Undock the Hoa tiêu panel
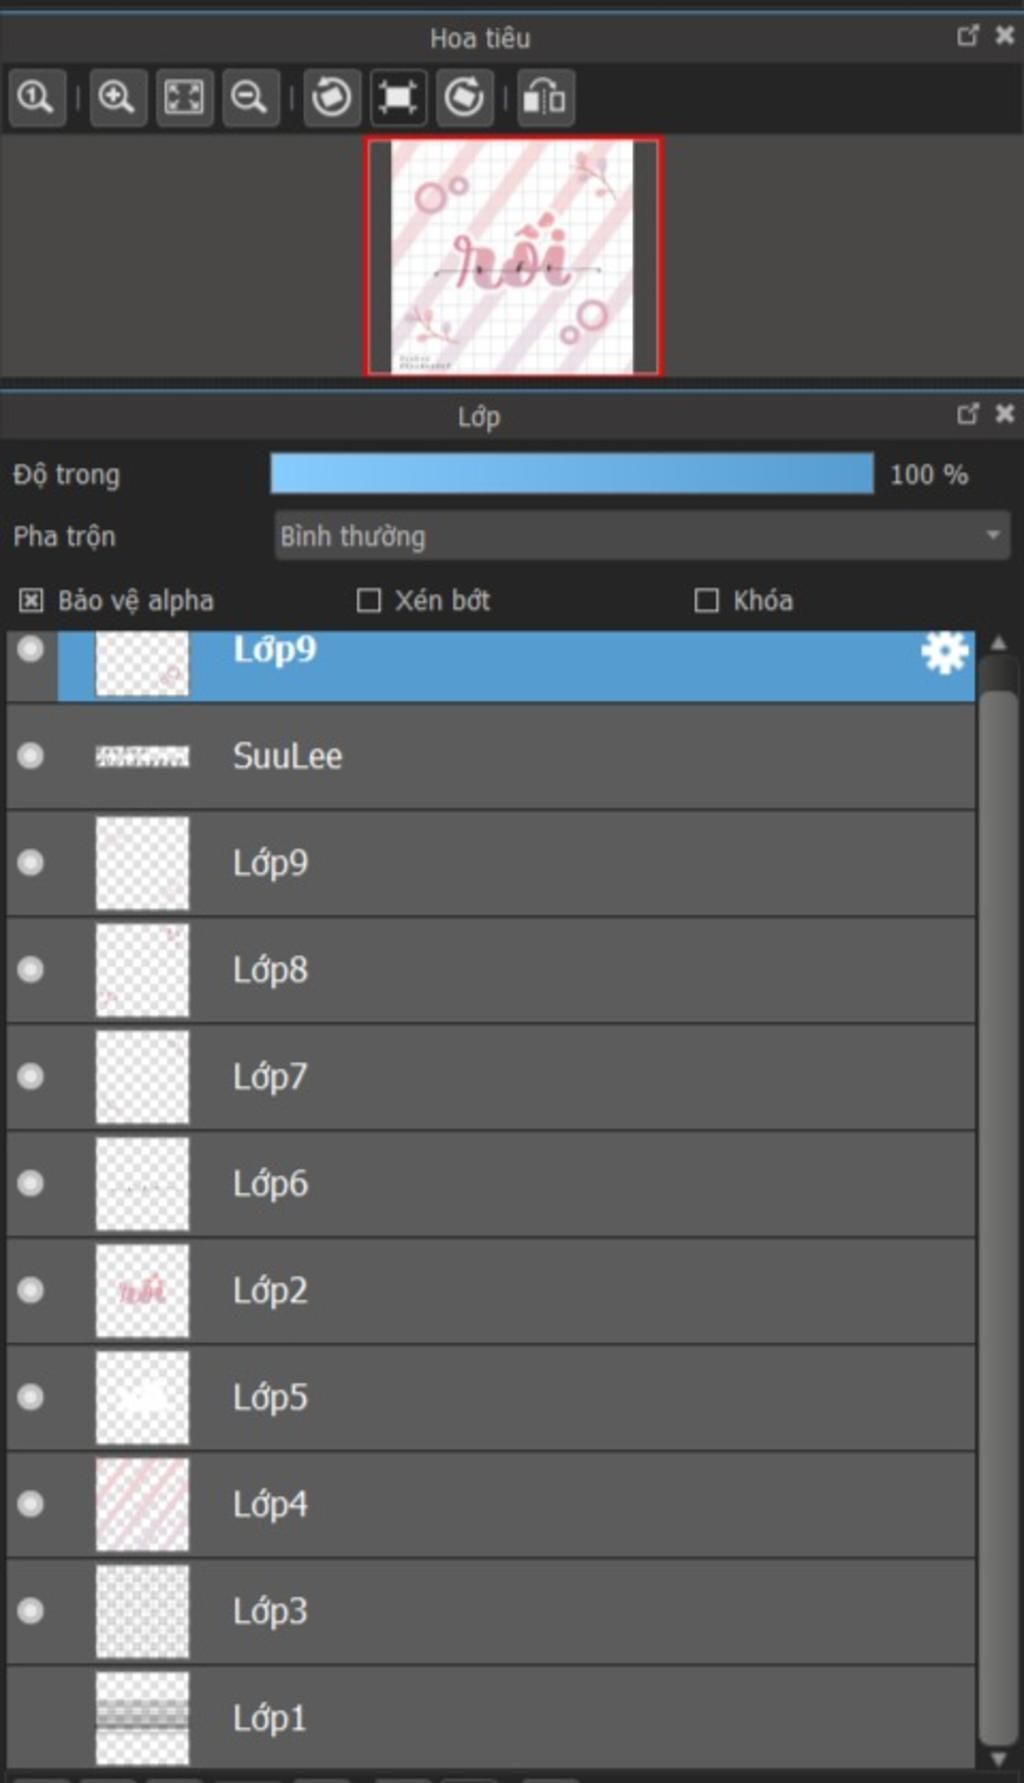Image resolution: width=1024 pixels, height=1783 pixels. [967, 36]
